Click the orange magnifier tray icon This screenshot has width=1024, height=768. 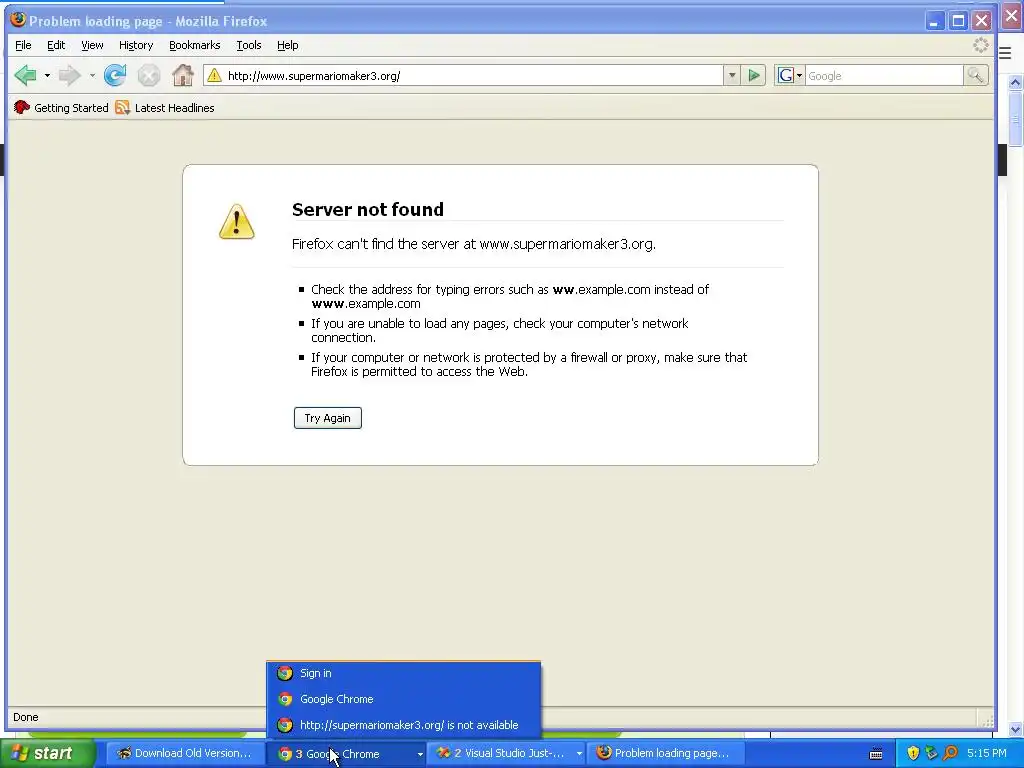[x=950, y=753]
